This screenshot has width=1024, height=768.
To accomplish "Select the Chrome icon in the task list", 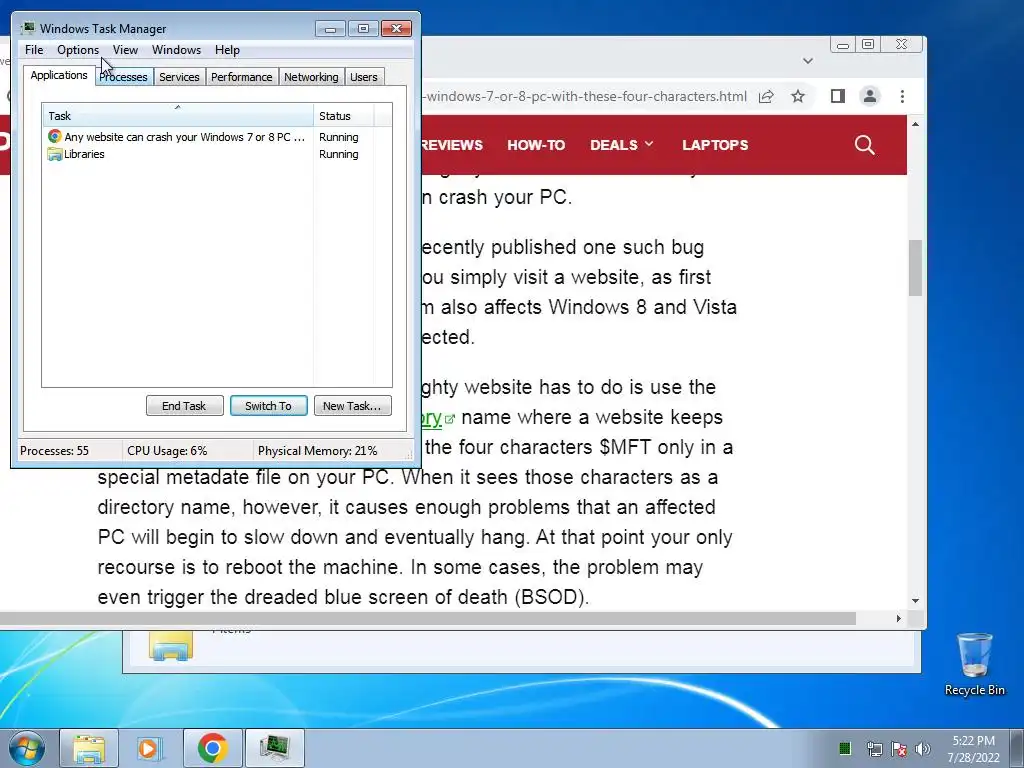I will 55,136.
